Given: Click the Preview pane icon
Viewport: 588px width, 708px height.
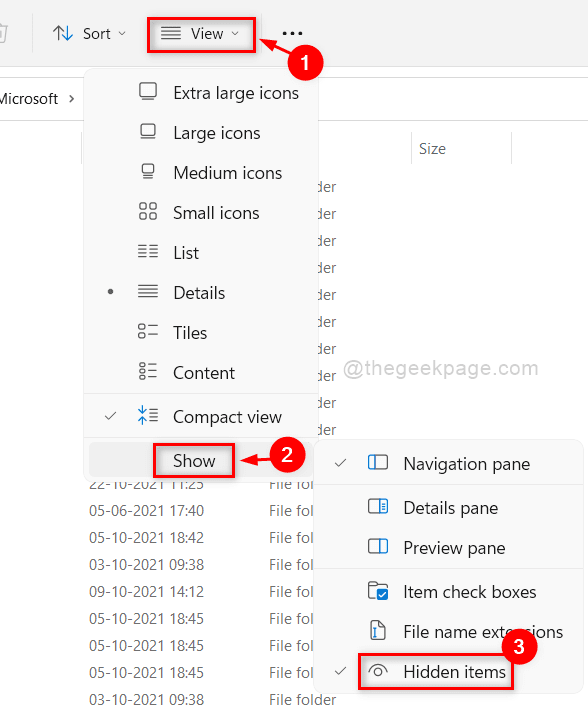Looking at the screenshot, I should [378, 546].
